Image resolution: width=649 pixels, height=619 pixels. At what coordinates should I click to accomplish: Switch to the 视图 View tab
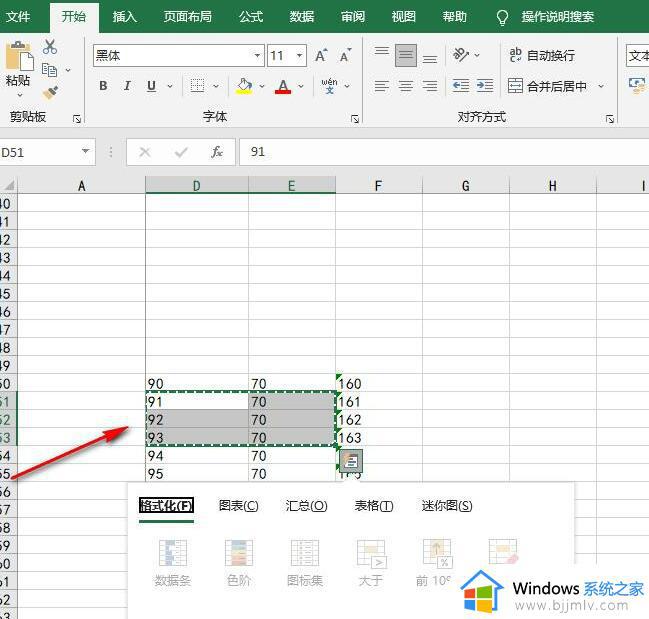tap(404, 17)
